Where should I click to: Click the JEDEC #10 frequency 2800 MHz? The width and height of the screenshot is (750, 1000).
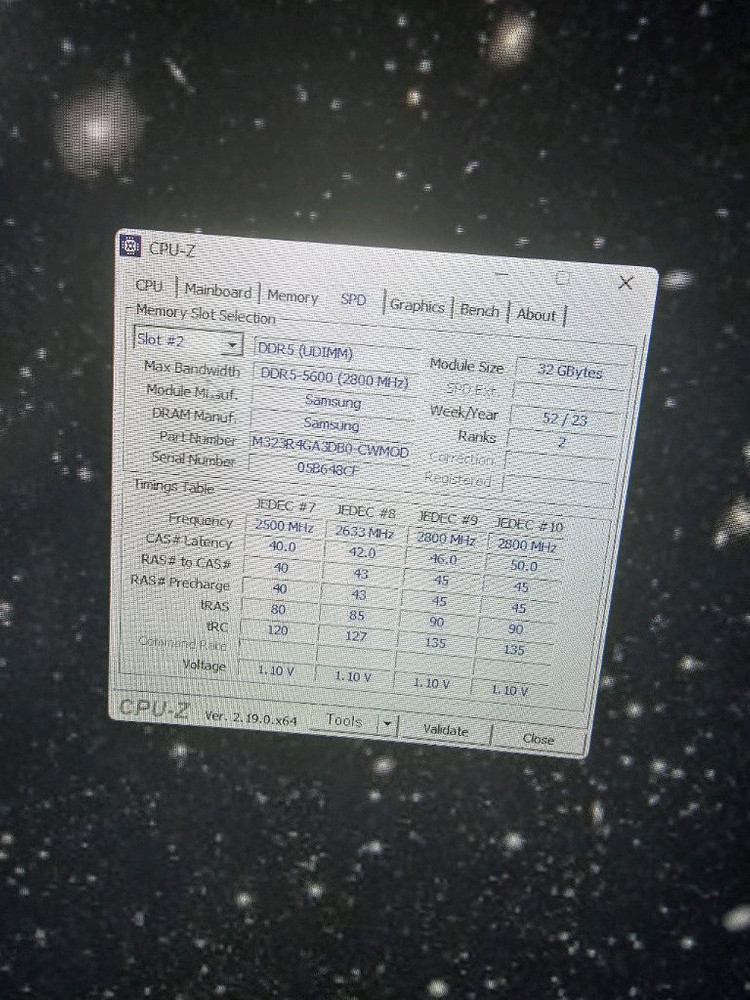tap(526, 545)
